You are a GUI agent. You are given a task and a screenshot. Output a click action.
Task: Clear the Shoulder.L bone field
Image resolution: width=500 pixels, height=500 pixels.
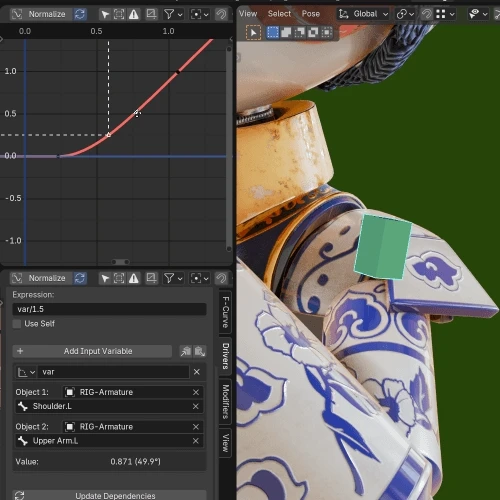pos(196,406)
